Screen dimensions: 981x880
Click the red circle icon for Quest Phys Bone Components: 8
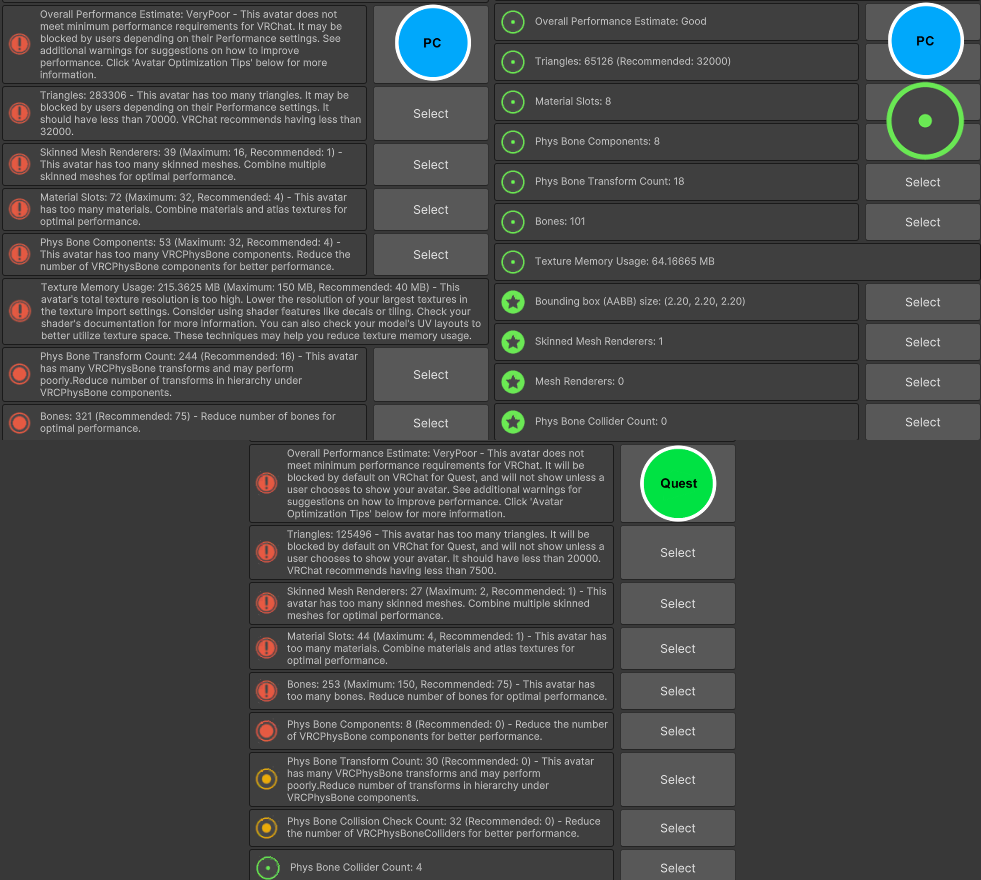pos(267,731)
